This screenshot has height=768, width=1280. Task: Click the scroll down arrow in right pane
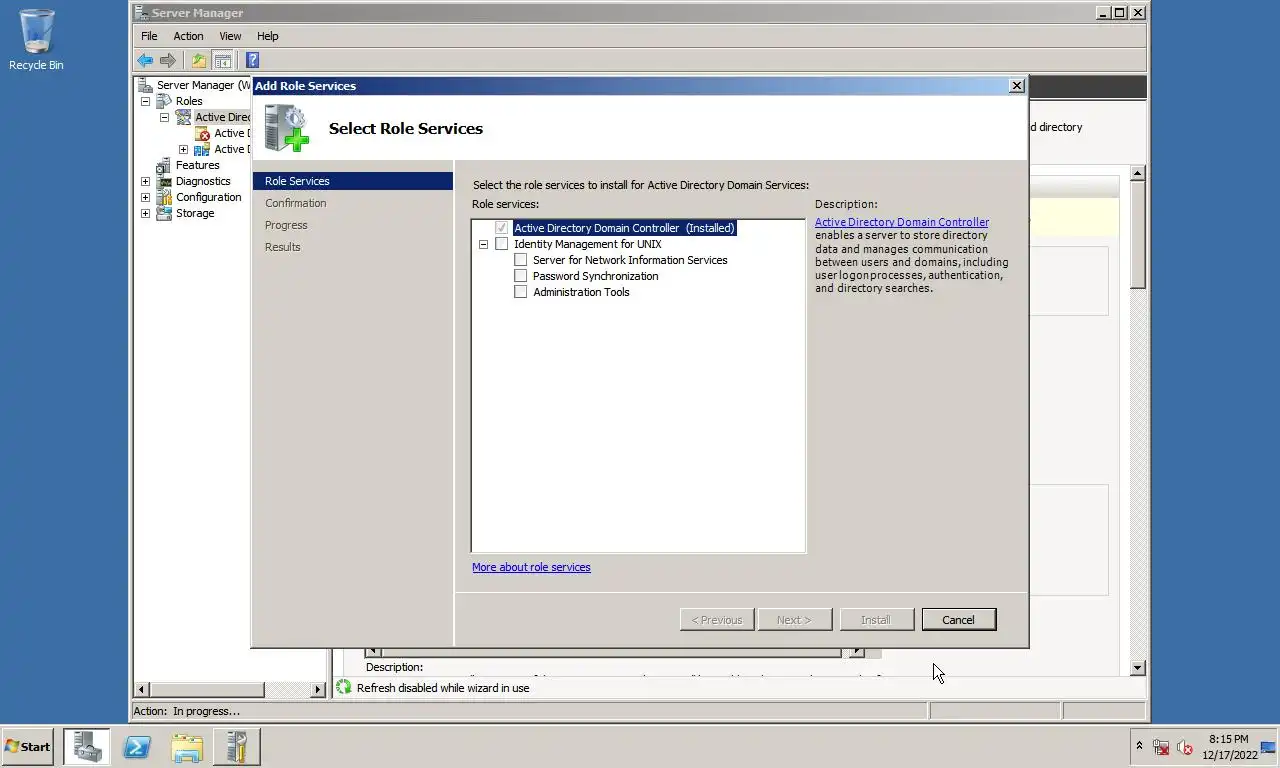click(1137, 668)
